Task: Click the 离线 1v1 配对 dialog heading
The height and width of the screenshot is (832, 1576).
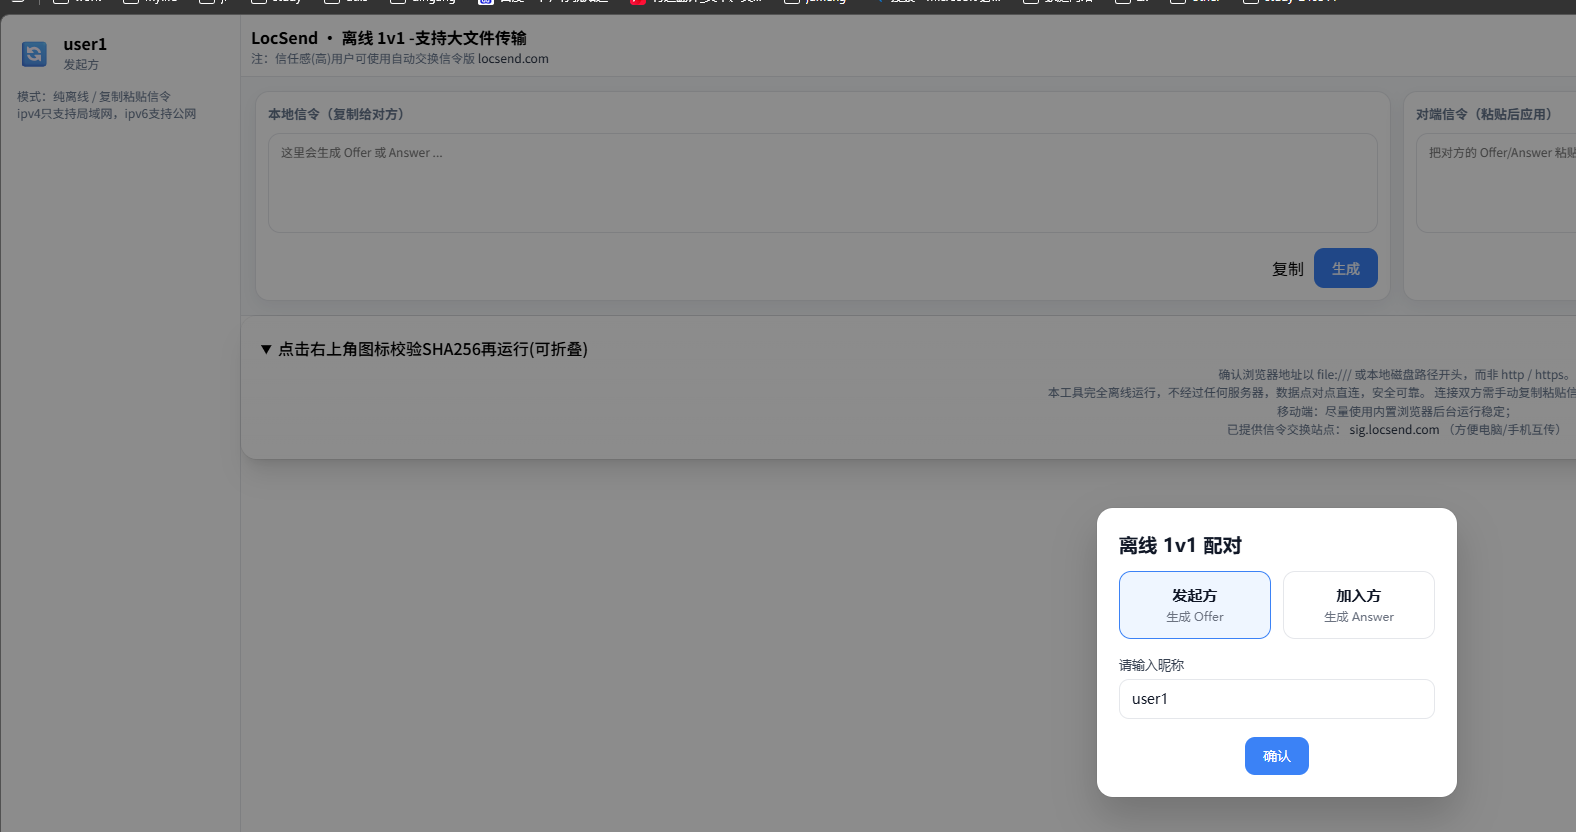Action: click(x=1180, y=546)
